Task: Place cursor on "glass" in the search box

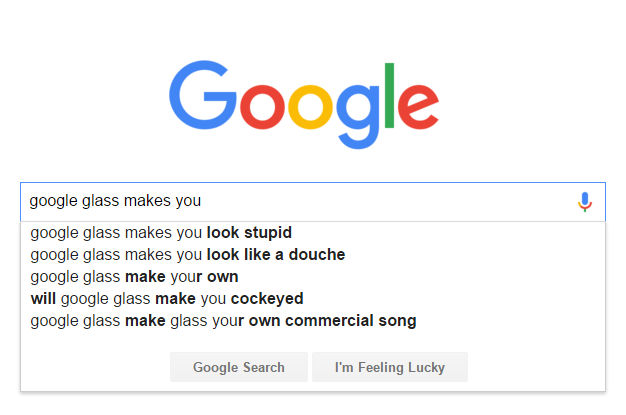Action: [103, 202]
